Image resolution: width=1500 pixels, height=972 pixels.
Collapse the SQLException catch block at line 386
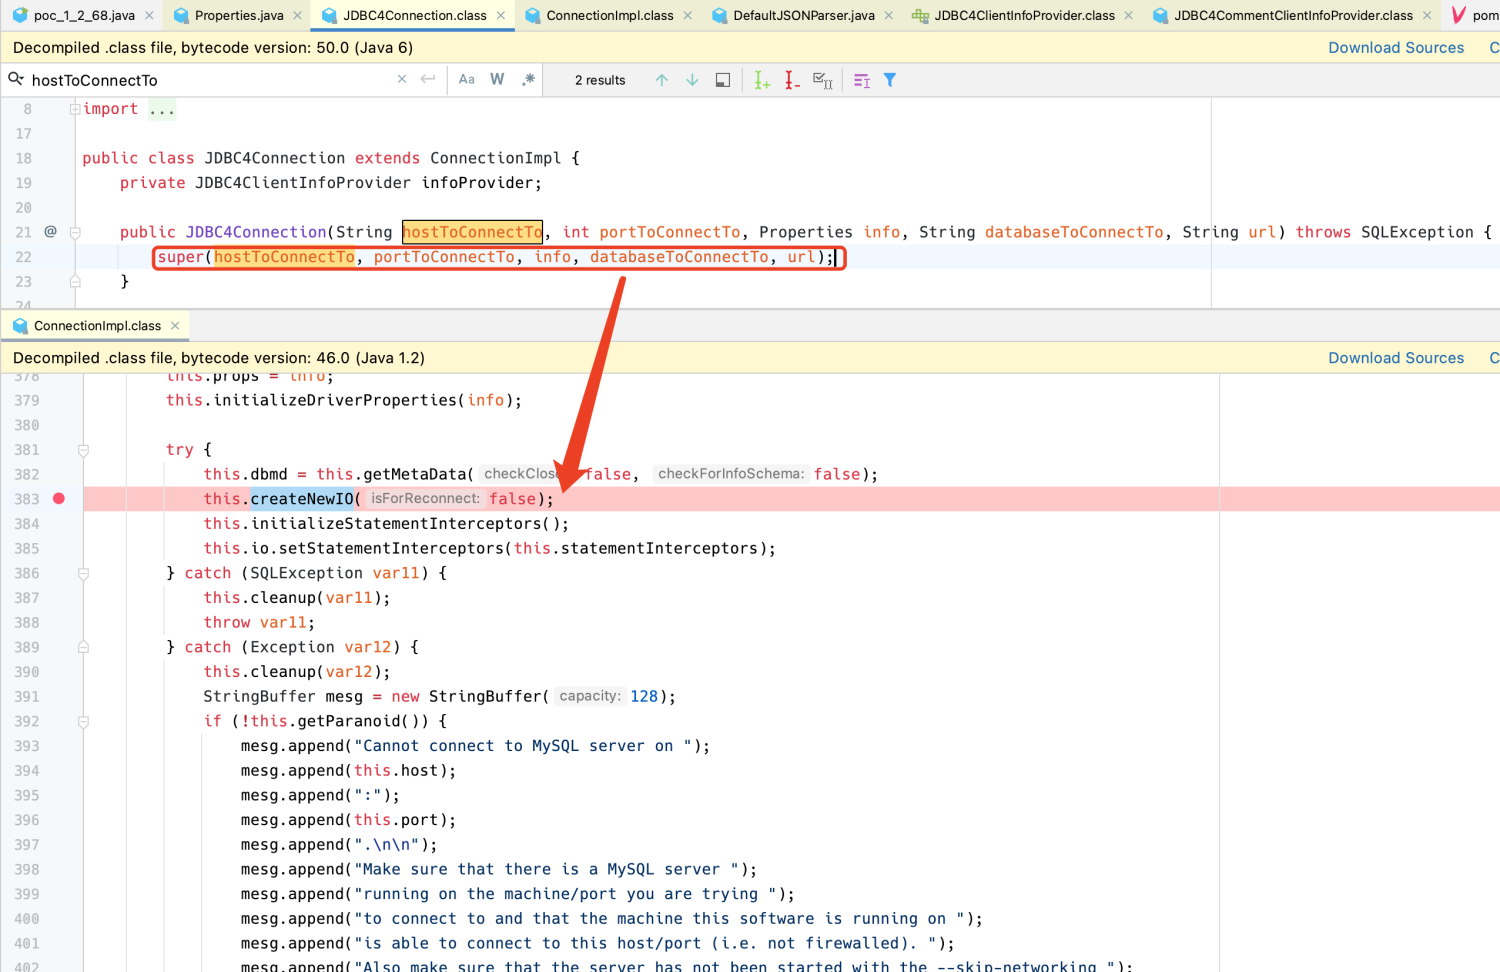coord(84,573)
